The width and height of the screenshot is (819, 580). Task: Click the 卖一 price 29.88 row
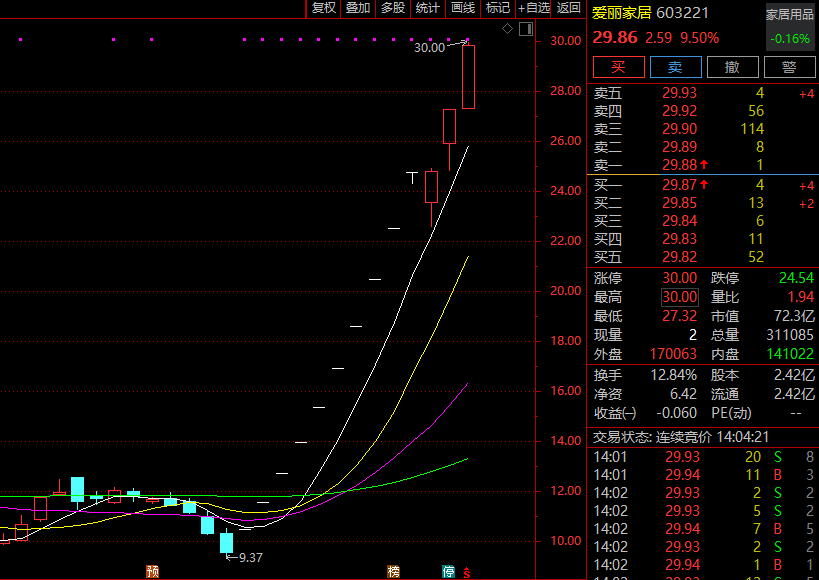coord(703,165)
